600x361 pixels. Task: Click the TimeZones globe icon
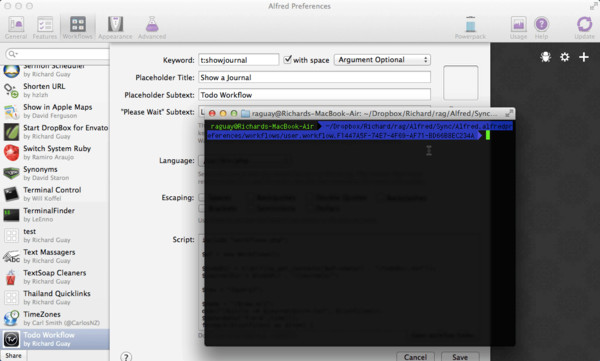(x=11, y=318)
